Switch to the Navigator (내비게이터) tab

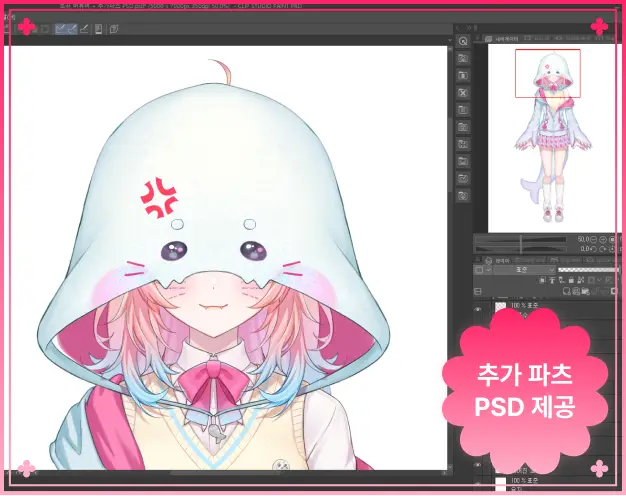502,39
